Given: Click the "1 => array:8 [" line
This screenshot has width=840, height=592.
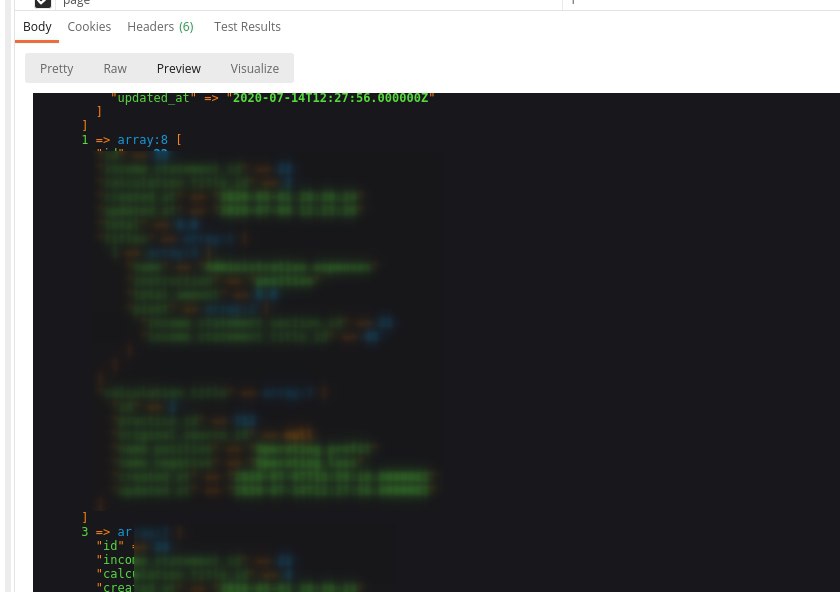Looking at the screenshot, I should (x=131, y=140).
